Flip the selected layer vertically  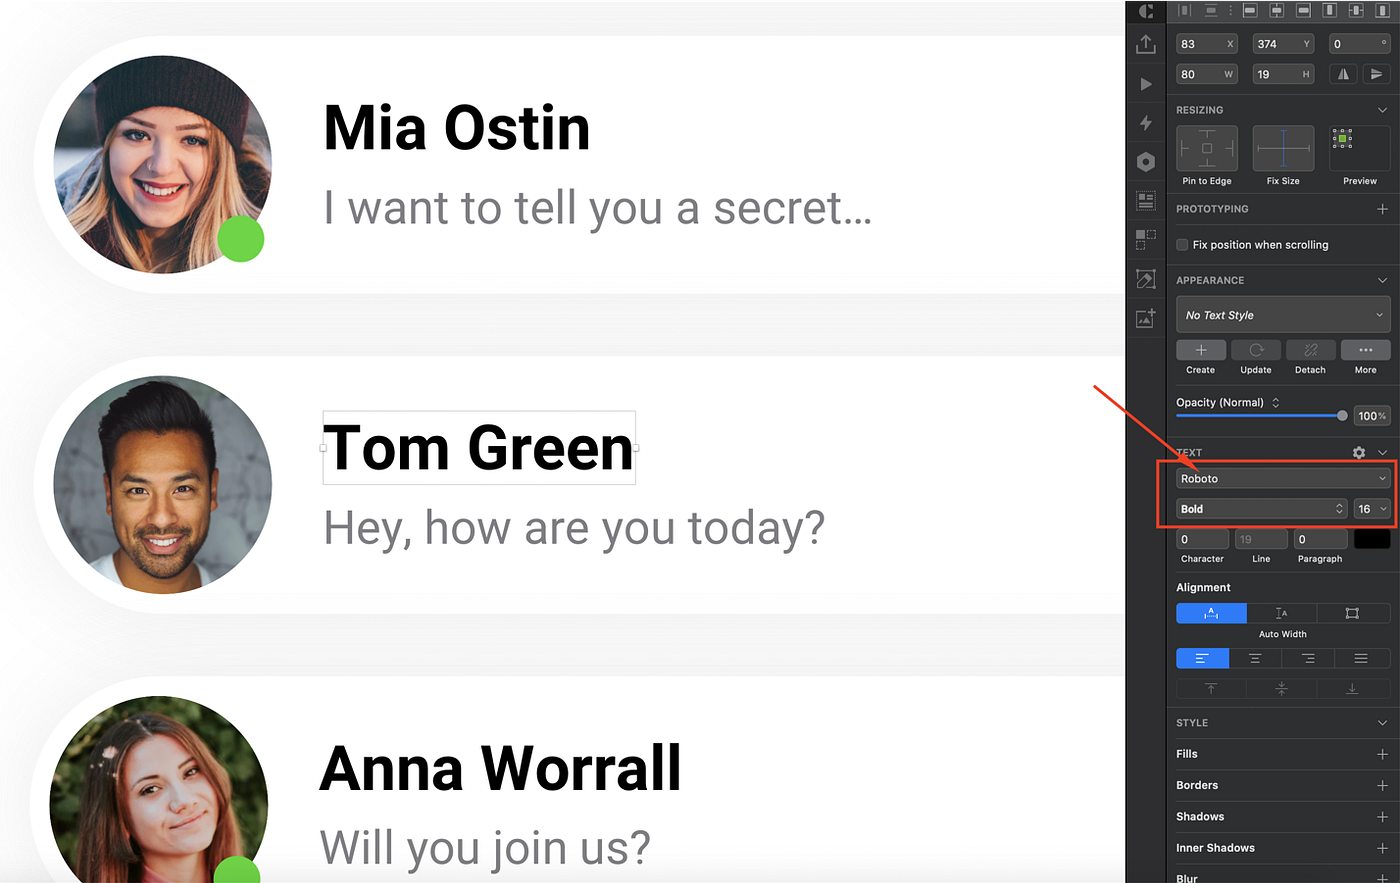(1375, 73)
